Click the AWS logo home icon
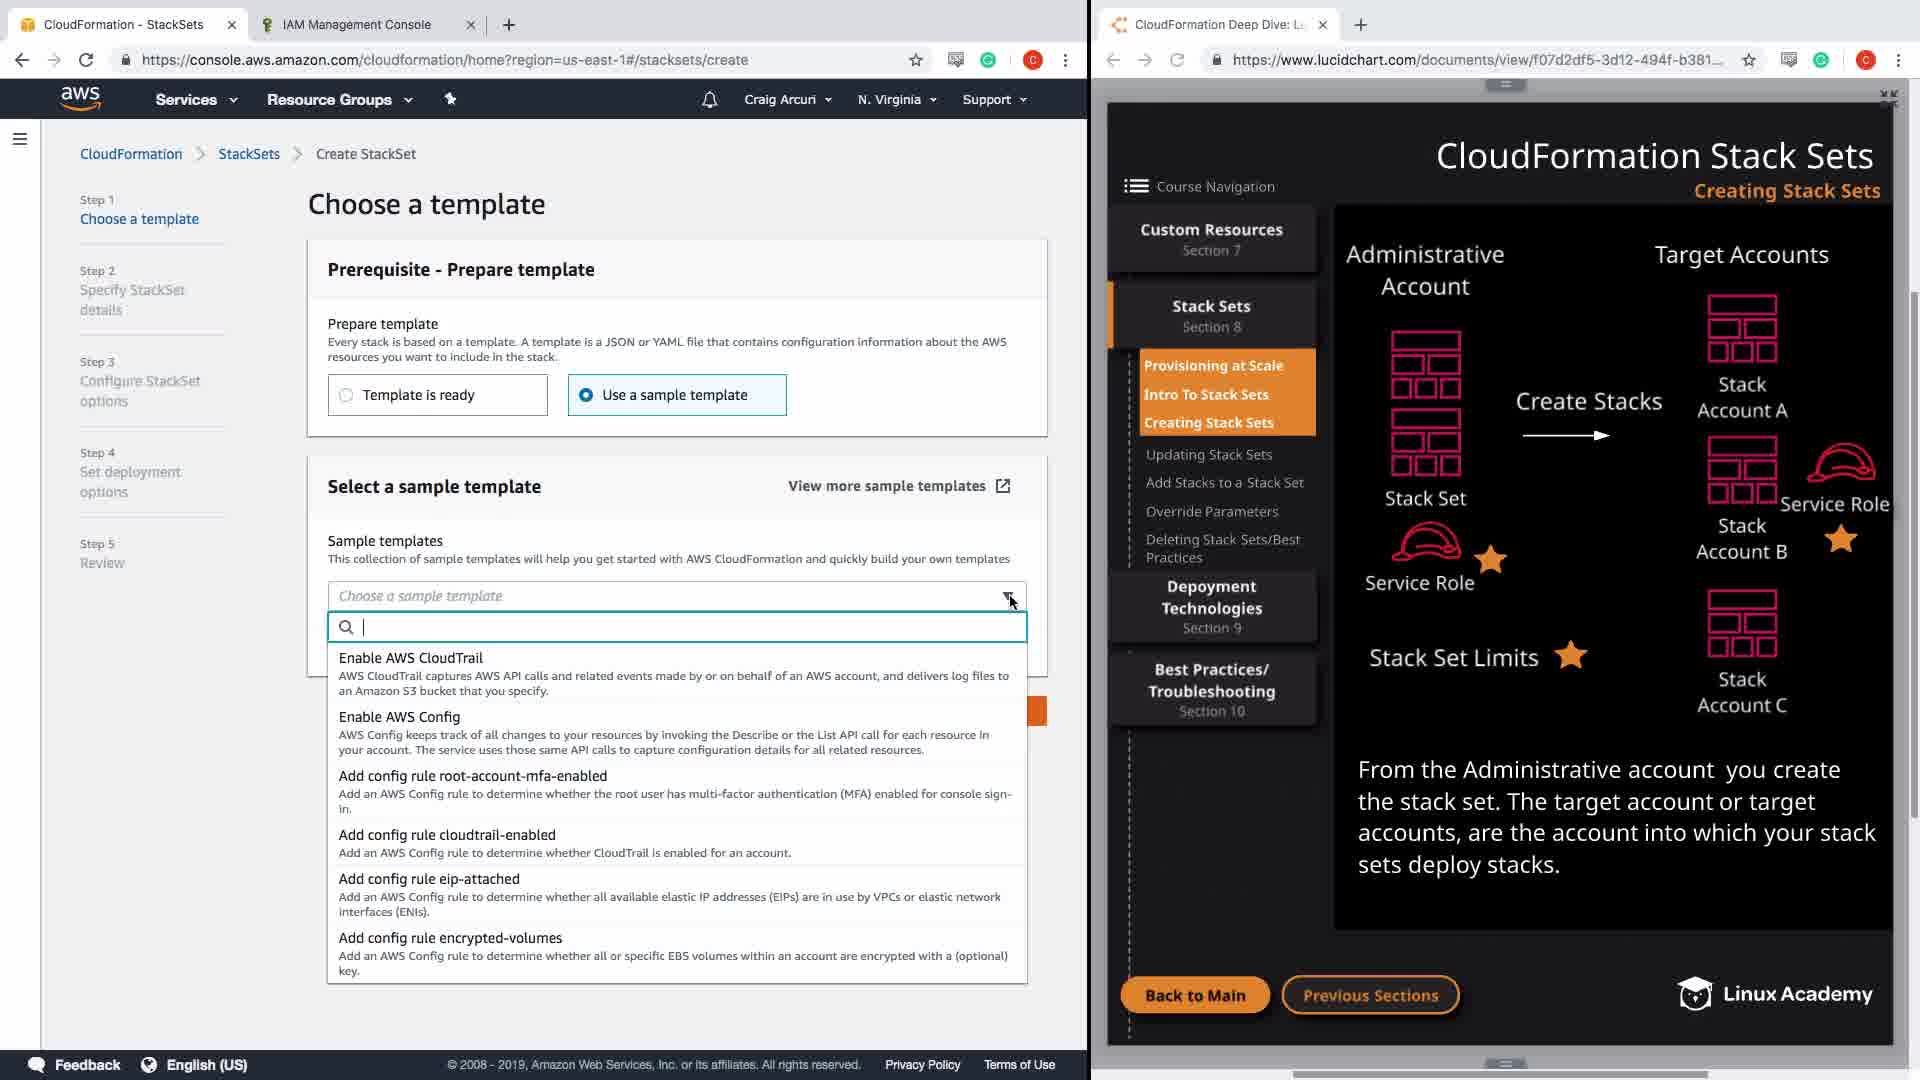Image resolution: width=1920 pixels, height=1080 pixels. (x=80, y=98)
